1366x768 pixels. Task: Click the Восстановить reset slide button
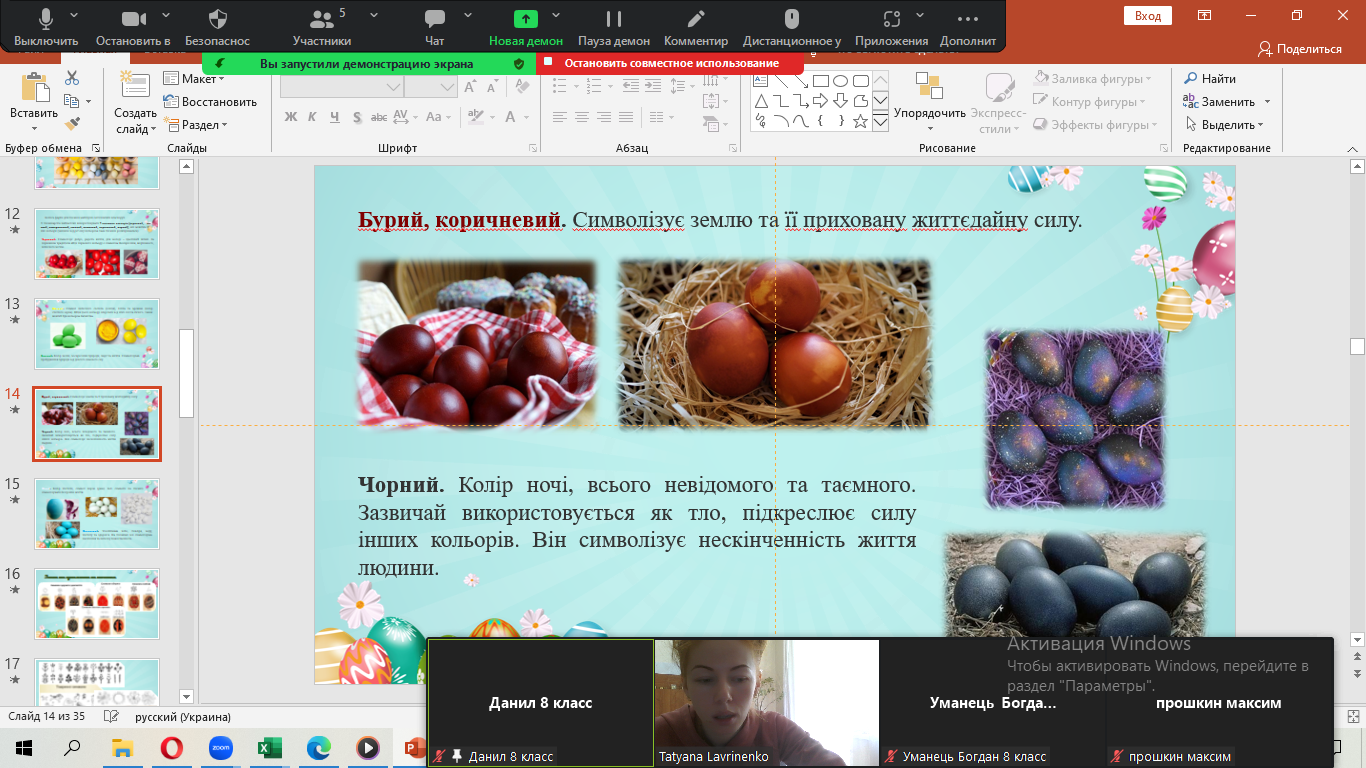210,101
